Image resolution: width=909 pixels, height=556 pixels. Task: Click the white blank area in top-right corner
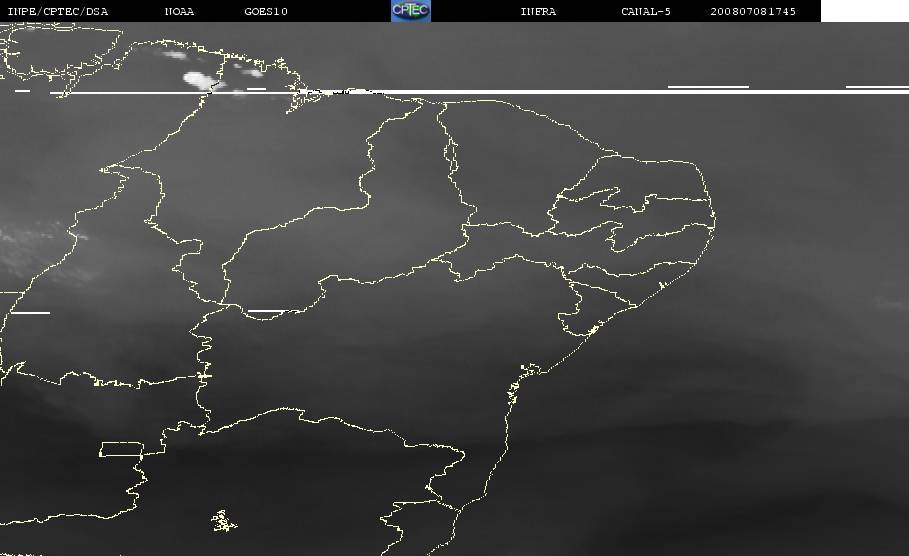click(x=864, y=10)
